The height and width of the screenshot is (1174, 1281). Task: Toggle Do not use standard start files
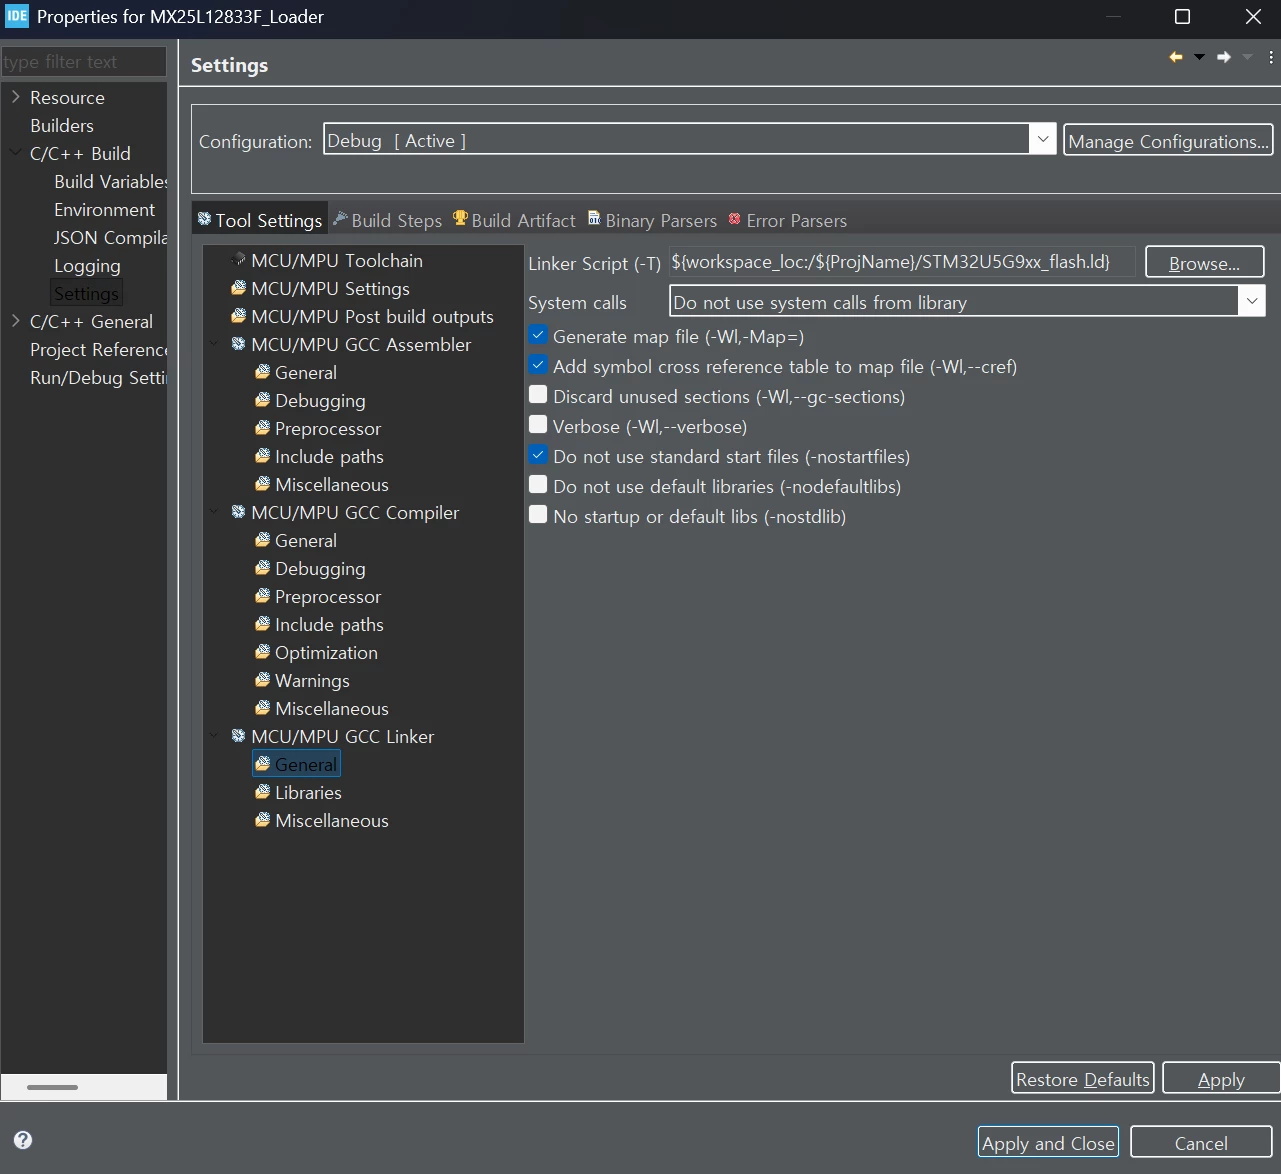[538, 456]
